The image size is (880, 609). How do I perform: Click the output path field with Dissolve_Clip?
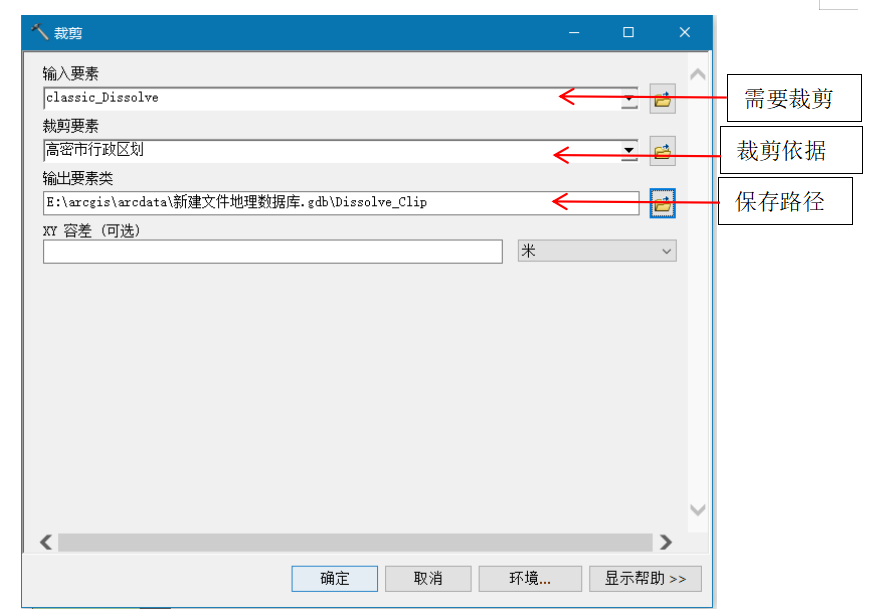click(341, 203)
